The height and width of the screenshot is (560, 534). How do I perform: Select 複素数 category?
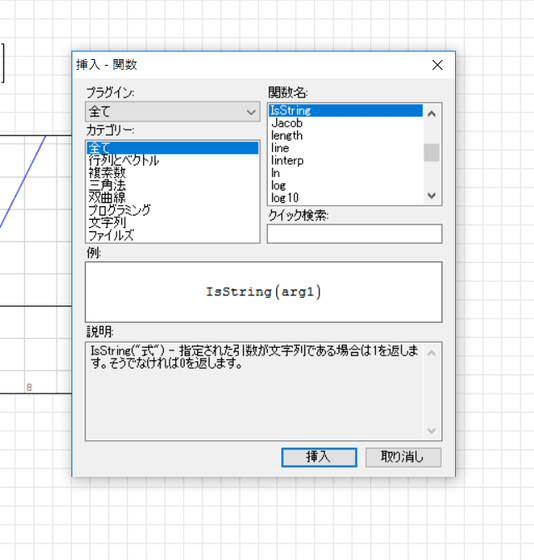pos(173,173)
